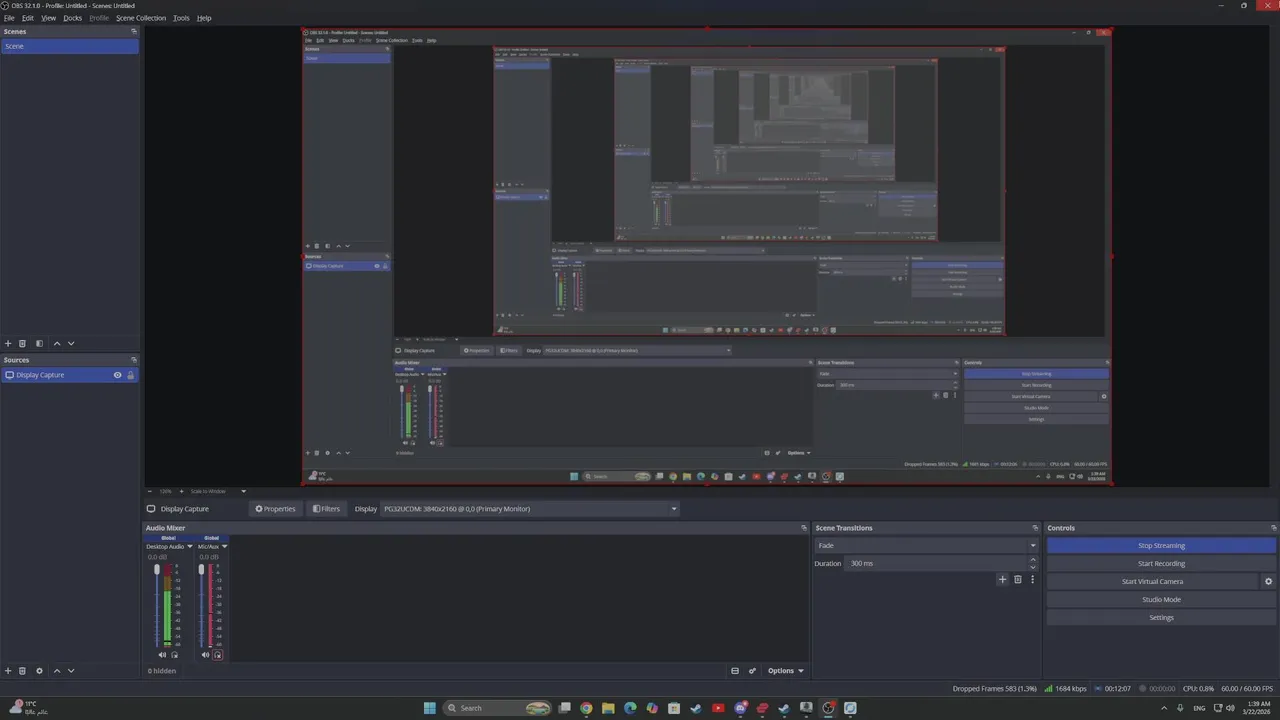Open the Edit menu

click(28, 18)
